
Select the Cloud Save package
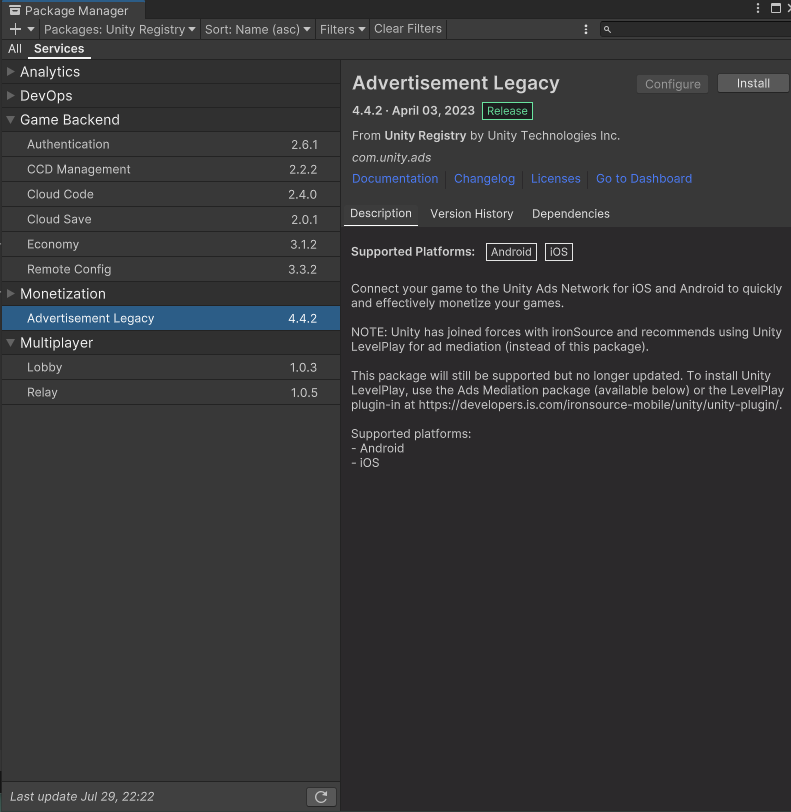pos(170,220)
